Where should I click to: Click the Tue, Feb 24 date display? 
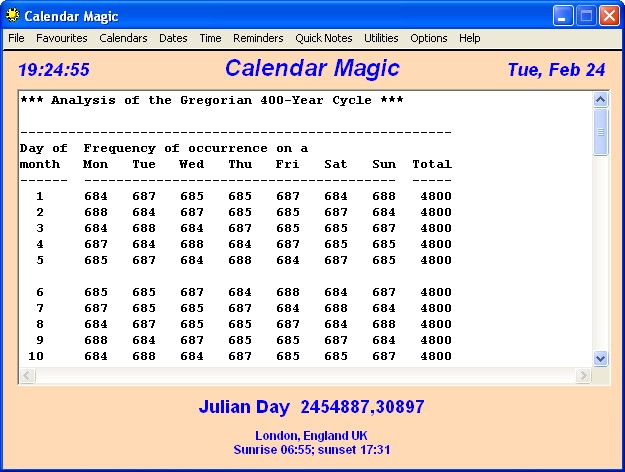pyautogui.click(x=556, y=70)
